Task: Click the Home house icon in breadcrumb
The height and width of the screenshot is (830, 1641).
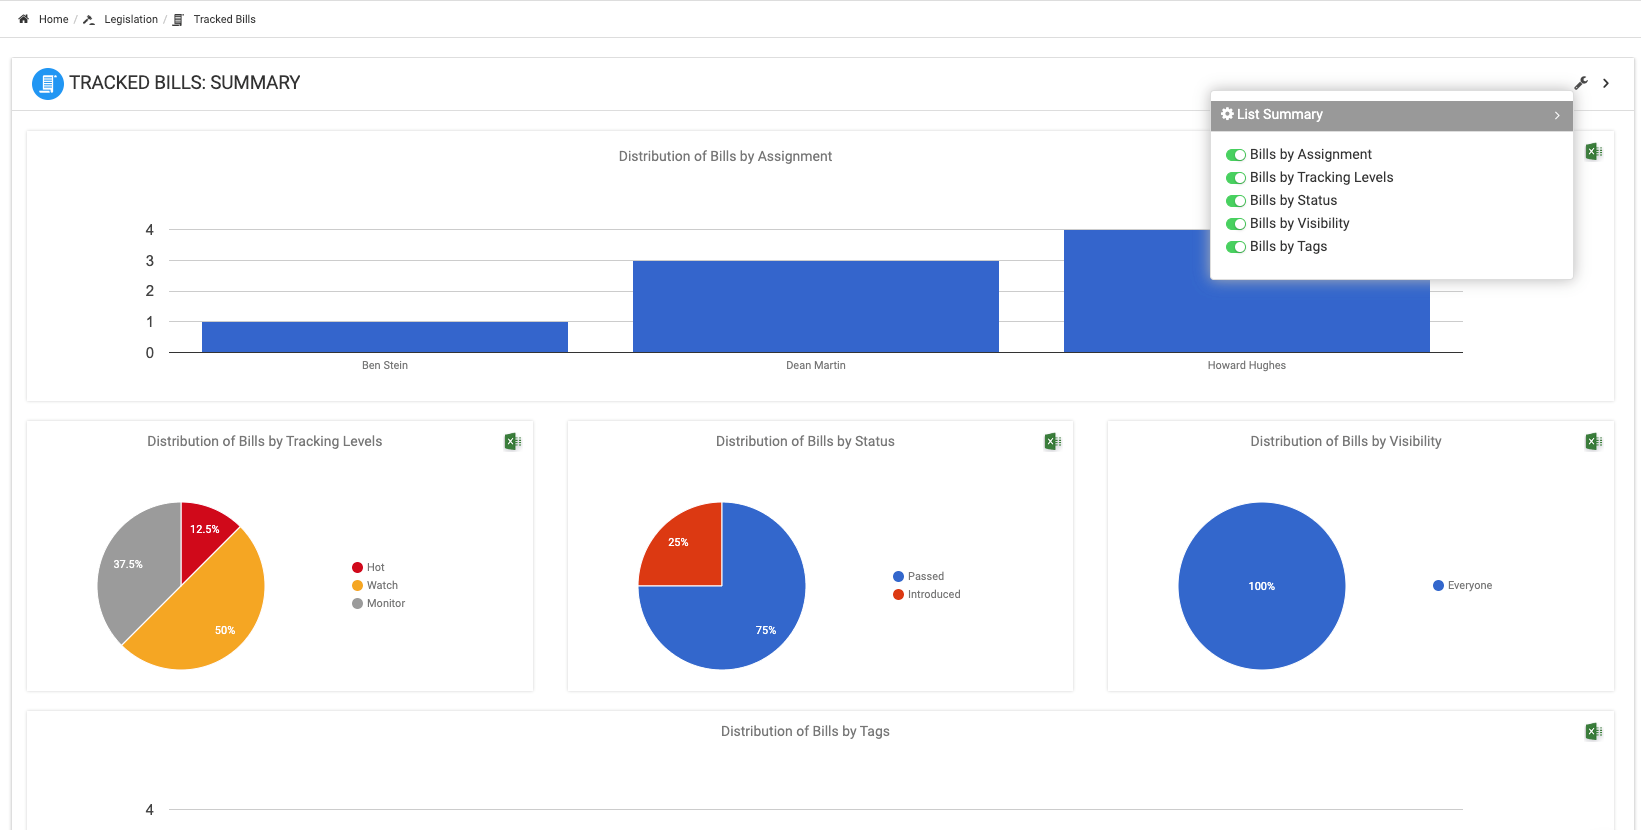Action: click(x=23, y=19)
